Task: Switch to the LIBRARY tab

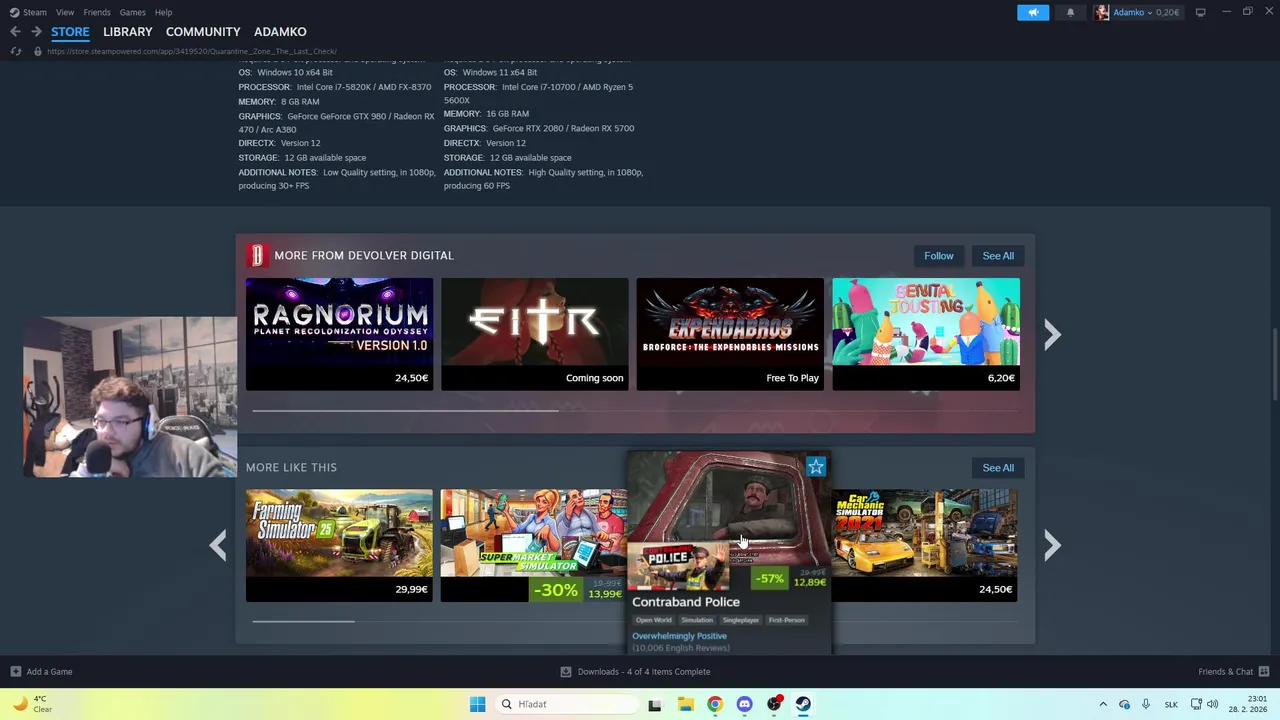Action: (x=128, y=32)
